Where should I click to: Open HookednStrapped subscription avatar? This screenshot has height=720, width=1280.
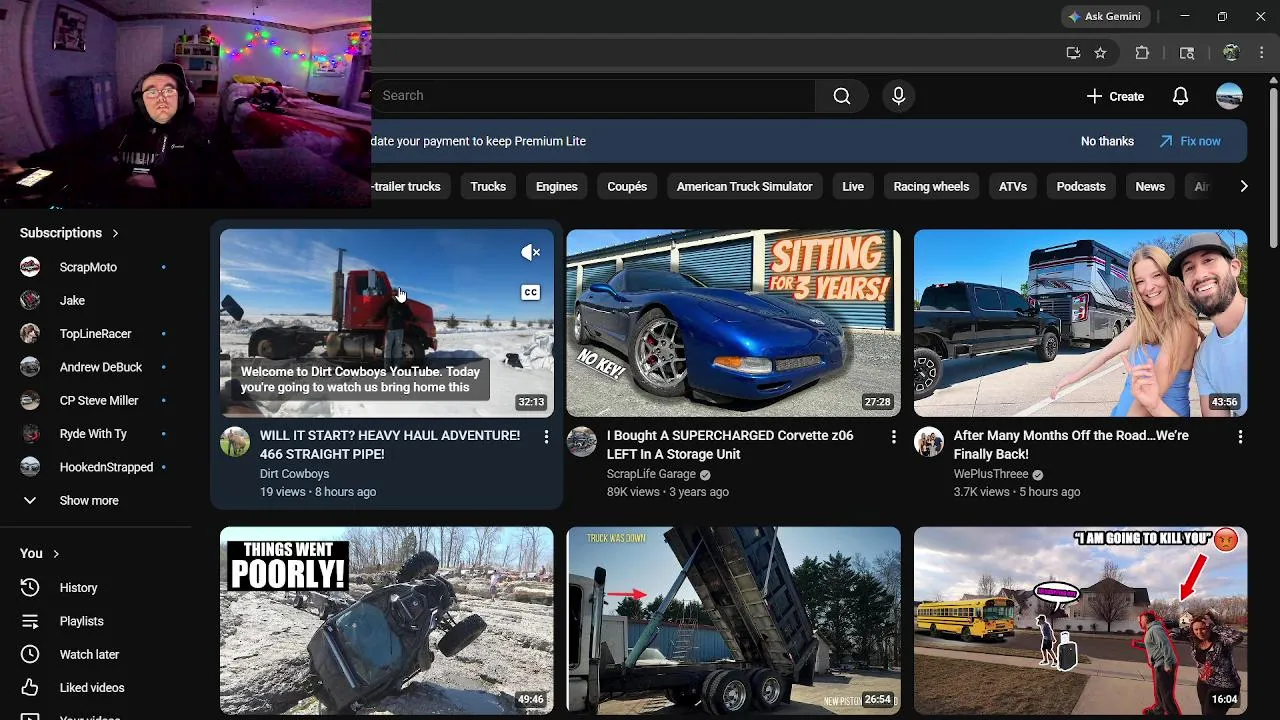pos(30,467)
